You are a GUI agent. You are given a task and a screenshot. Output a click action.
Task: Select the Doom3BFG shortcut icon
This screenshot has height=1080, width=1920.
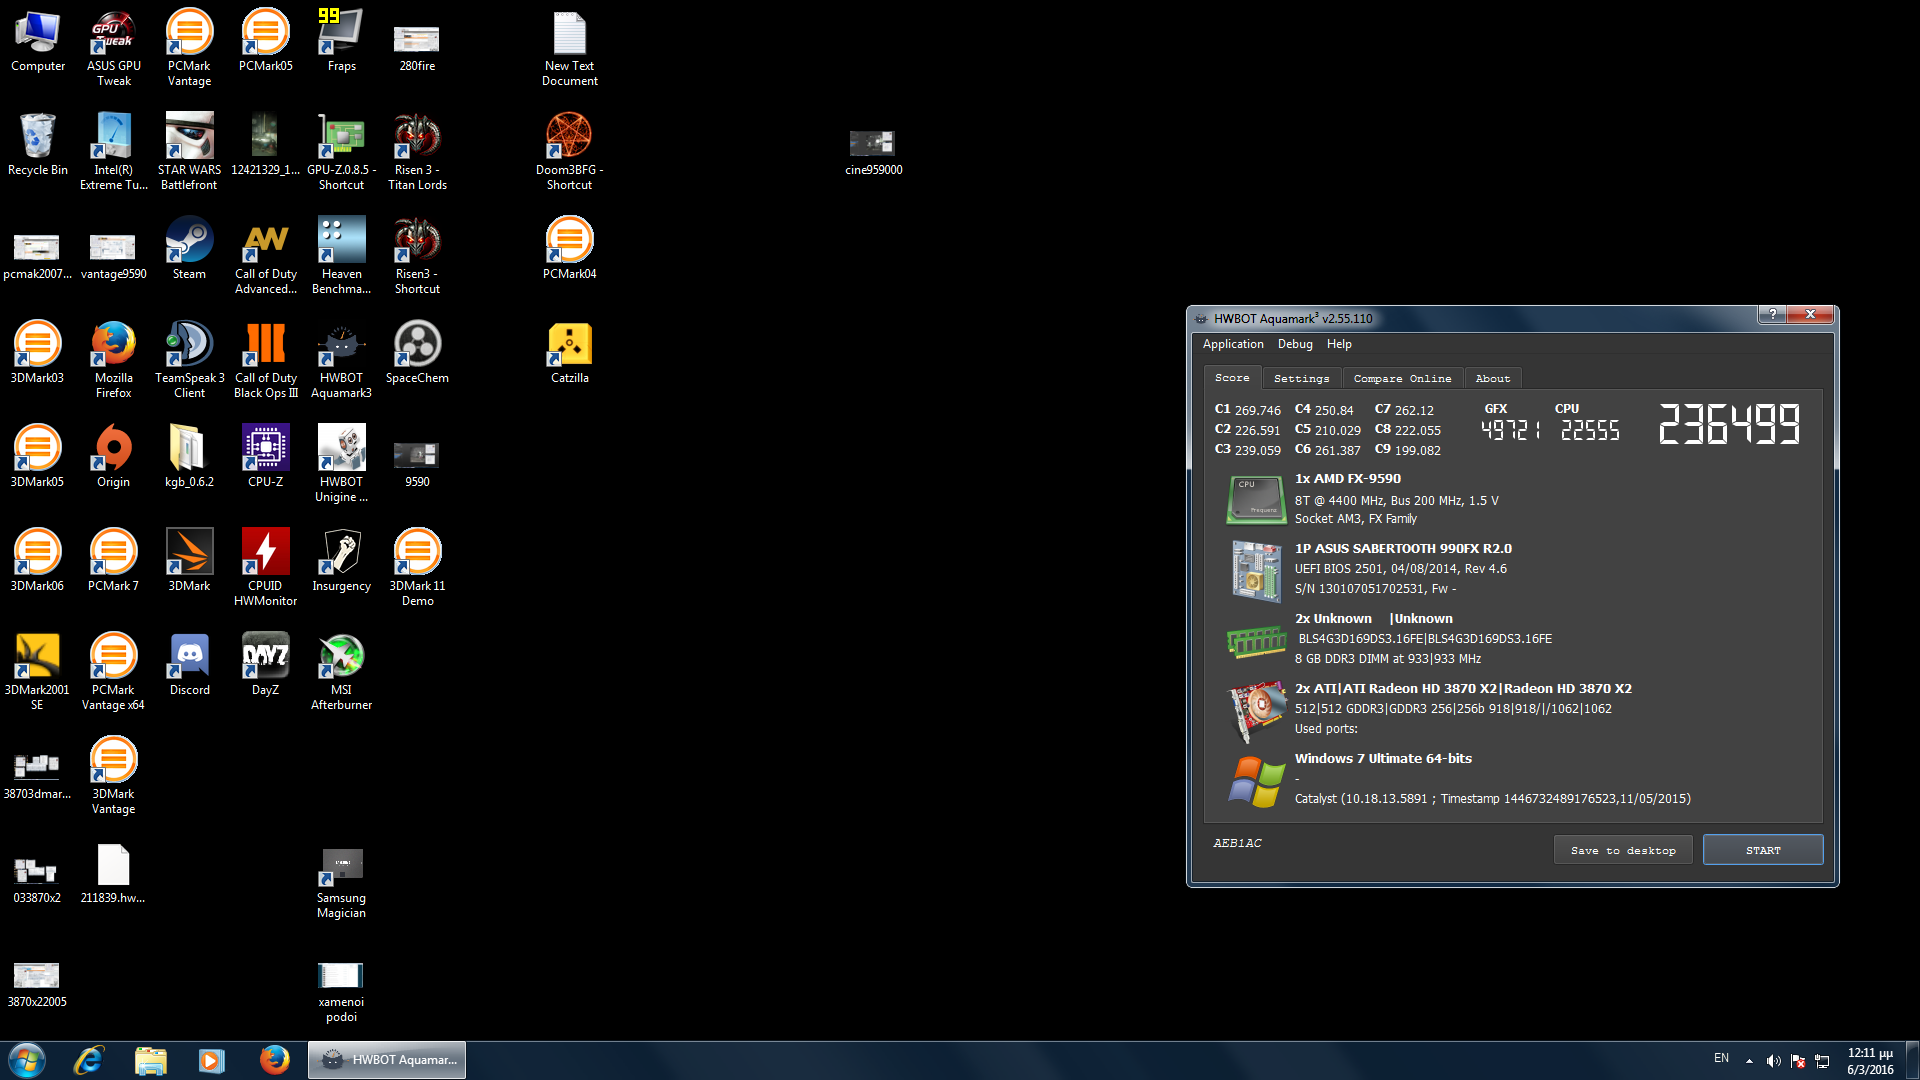coord(569,151)
